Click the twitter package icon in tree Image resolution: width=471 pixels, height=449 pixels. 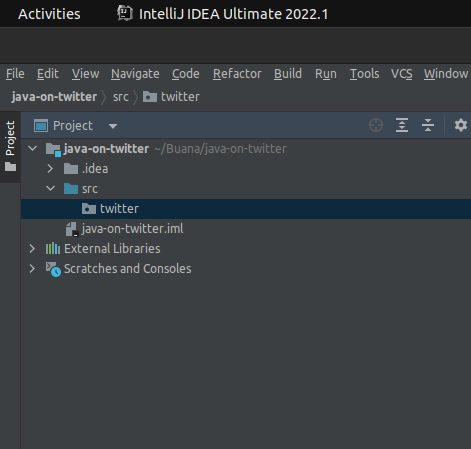(89, 209)
